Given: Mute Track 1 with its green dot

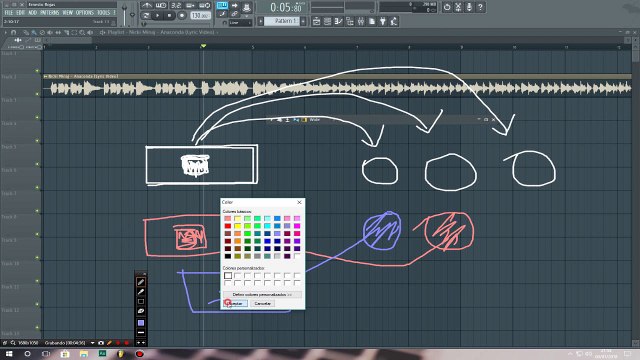Looking at the screenshot, I should pyautogui.click(x=37, y=71).
